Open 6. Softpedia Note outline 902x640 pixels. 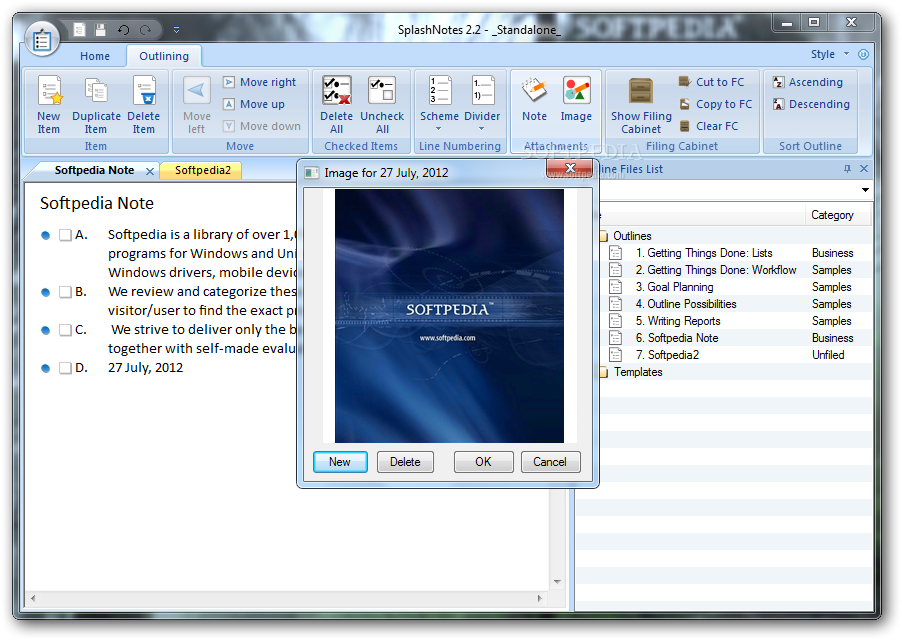(x=677, y=338)
